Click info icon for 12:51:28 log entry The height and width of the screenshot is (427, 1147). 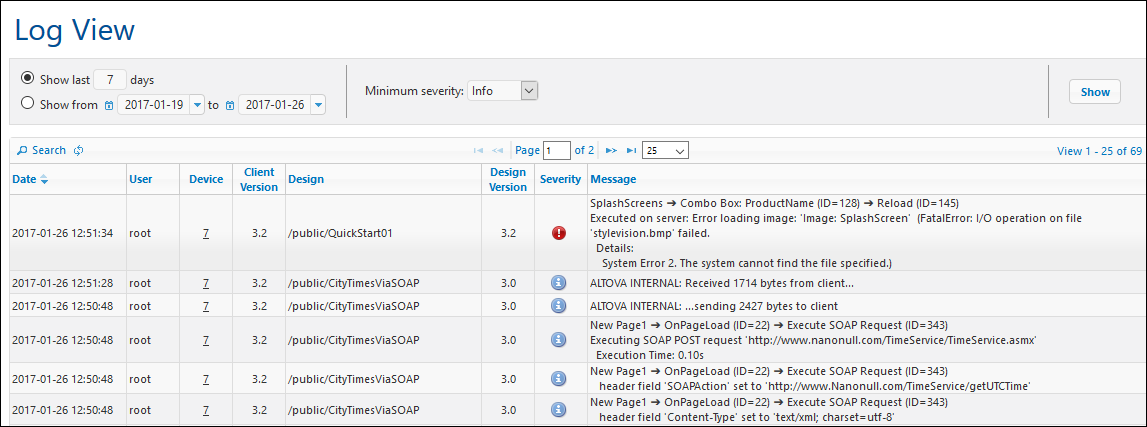coord(558,283)
